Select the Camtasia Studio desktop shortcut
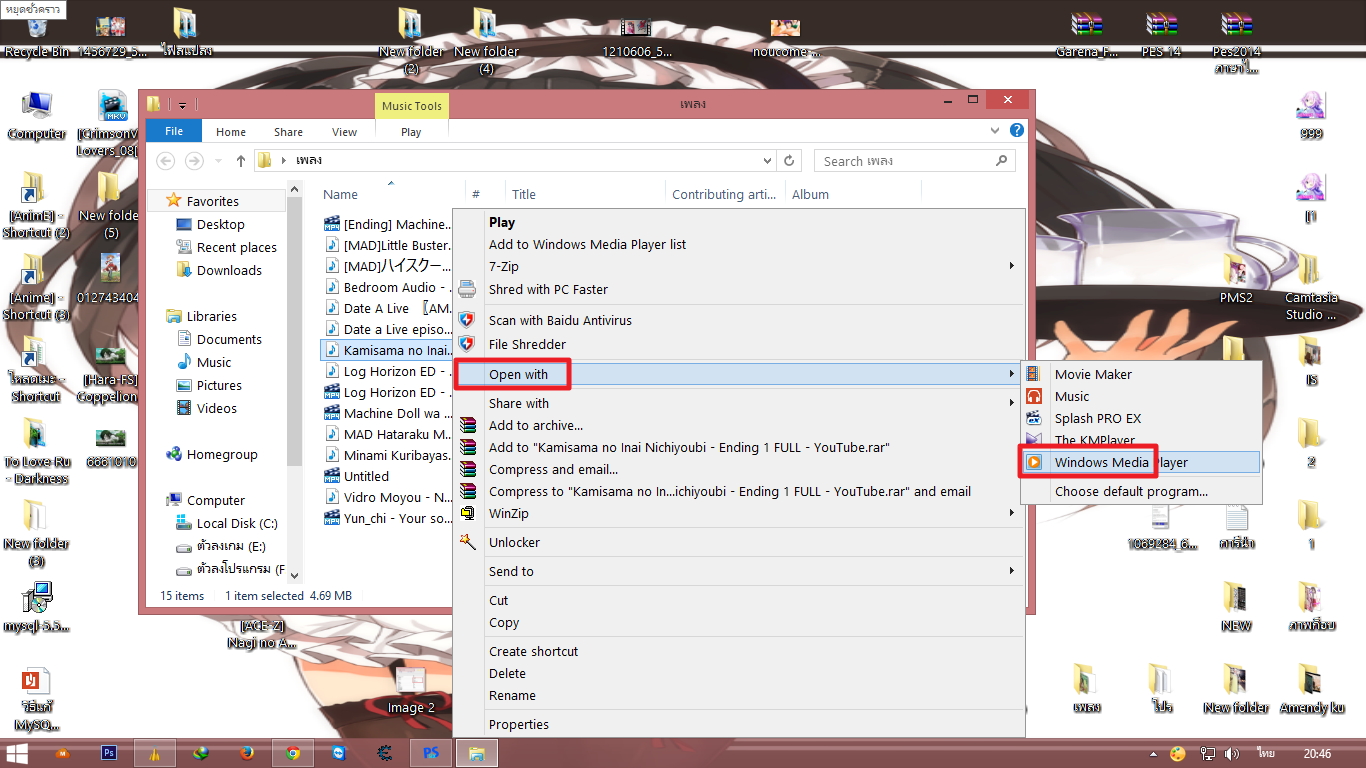Image resolution: width=1366 pixels, height=768 pixels. [x=1311, y=289]
